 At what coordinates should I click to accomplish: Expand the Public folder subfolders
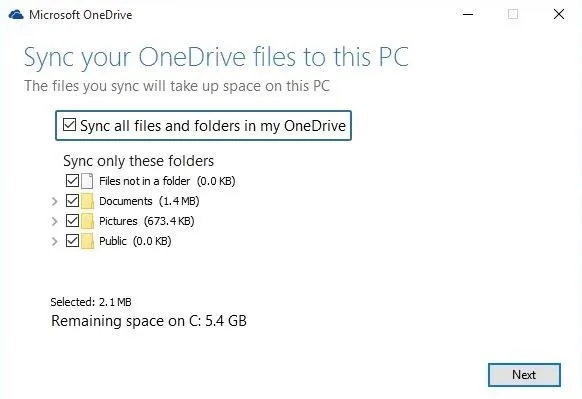[55, 242]
